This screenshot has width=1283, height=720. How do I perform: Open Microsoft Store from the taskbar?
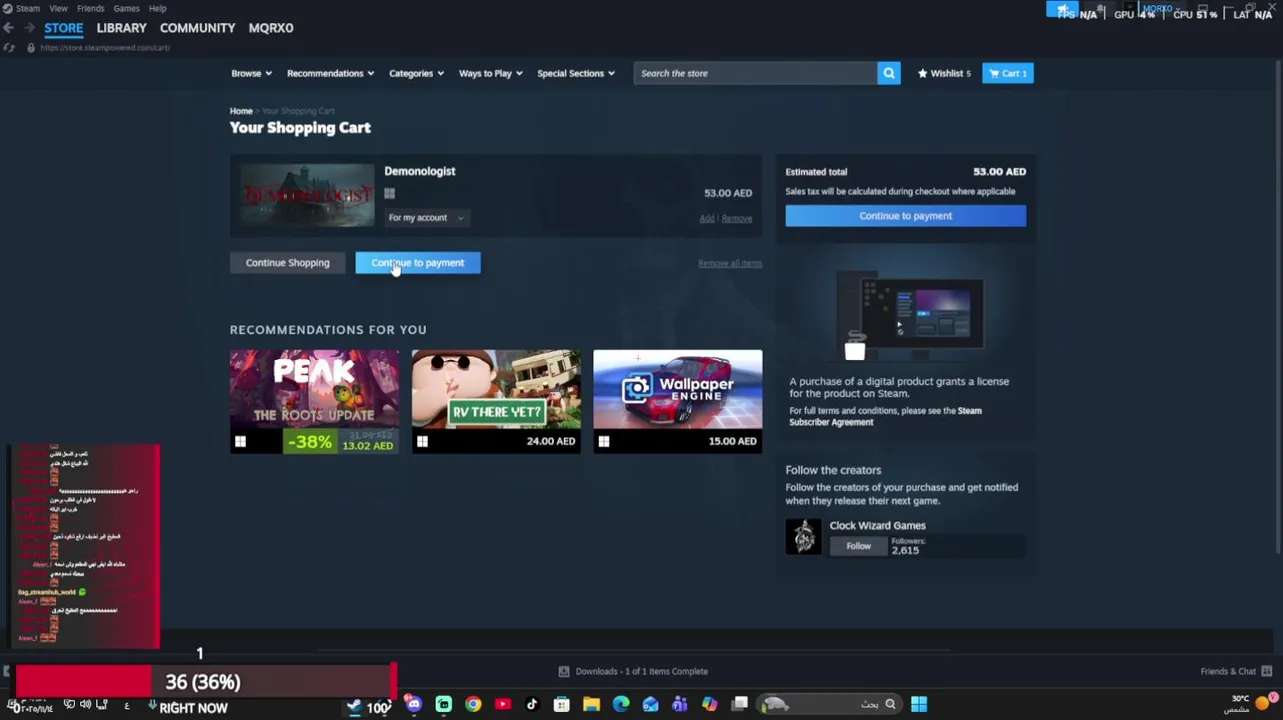[562, 705]
